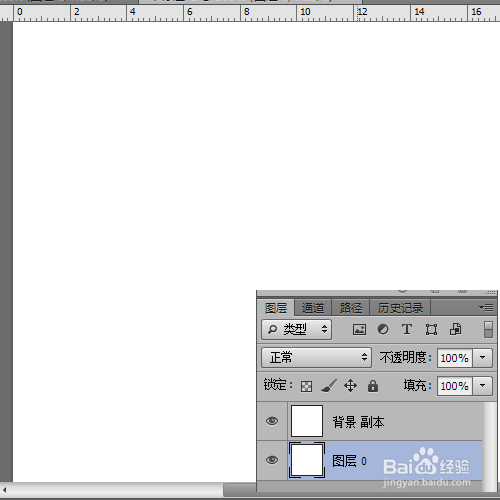The image size is (500, 500).
Task: Click the lock transparent pixels icon
Action: tap(306, 386)
